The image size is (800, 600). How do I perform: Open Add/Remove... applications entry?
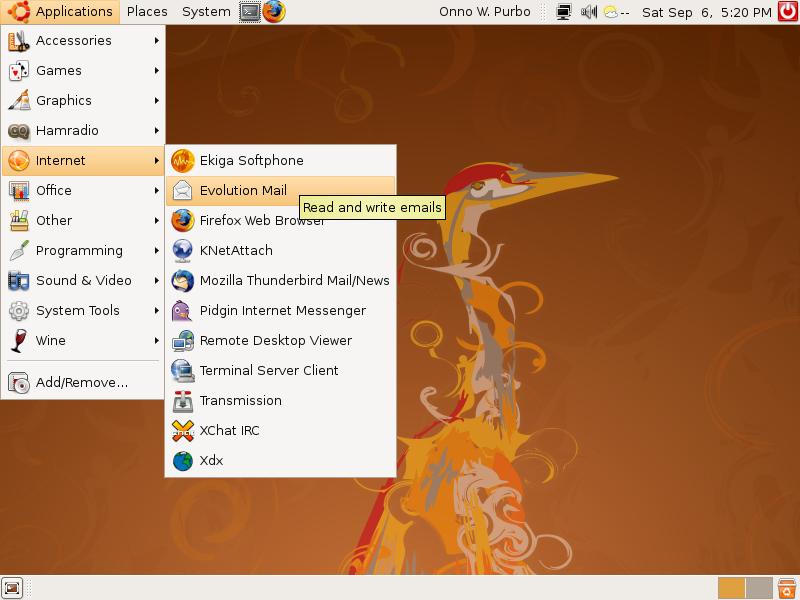click(81, 382)
